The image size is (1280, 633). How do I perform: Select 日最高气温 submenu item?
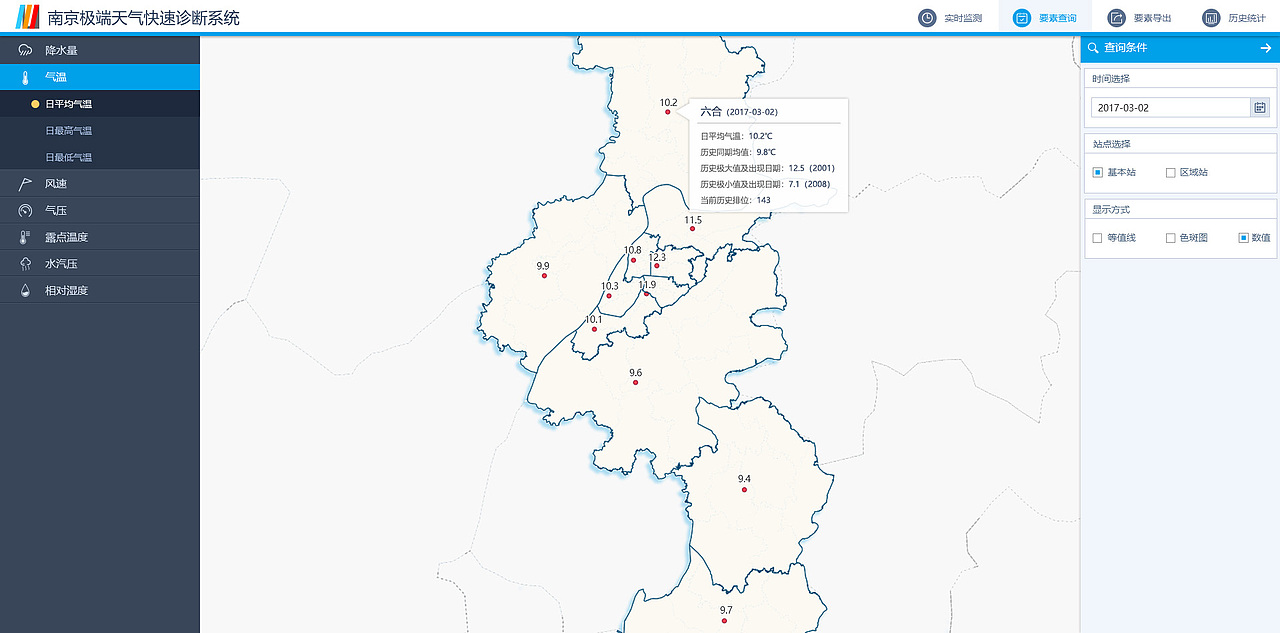point(100,131)
